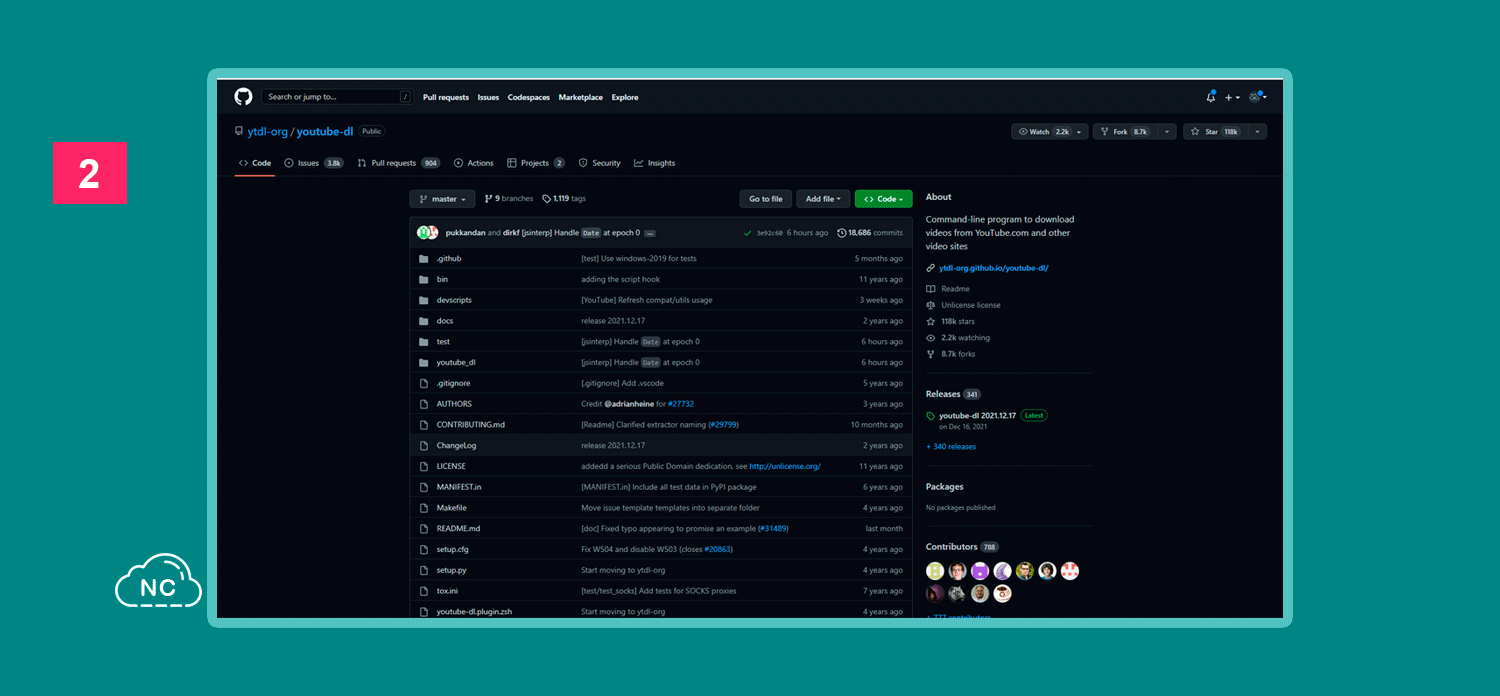
Task: Open the youtube-dl 2021.12.17 release link
Action: coord(977,415)
